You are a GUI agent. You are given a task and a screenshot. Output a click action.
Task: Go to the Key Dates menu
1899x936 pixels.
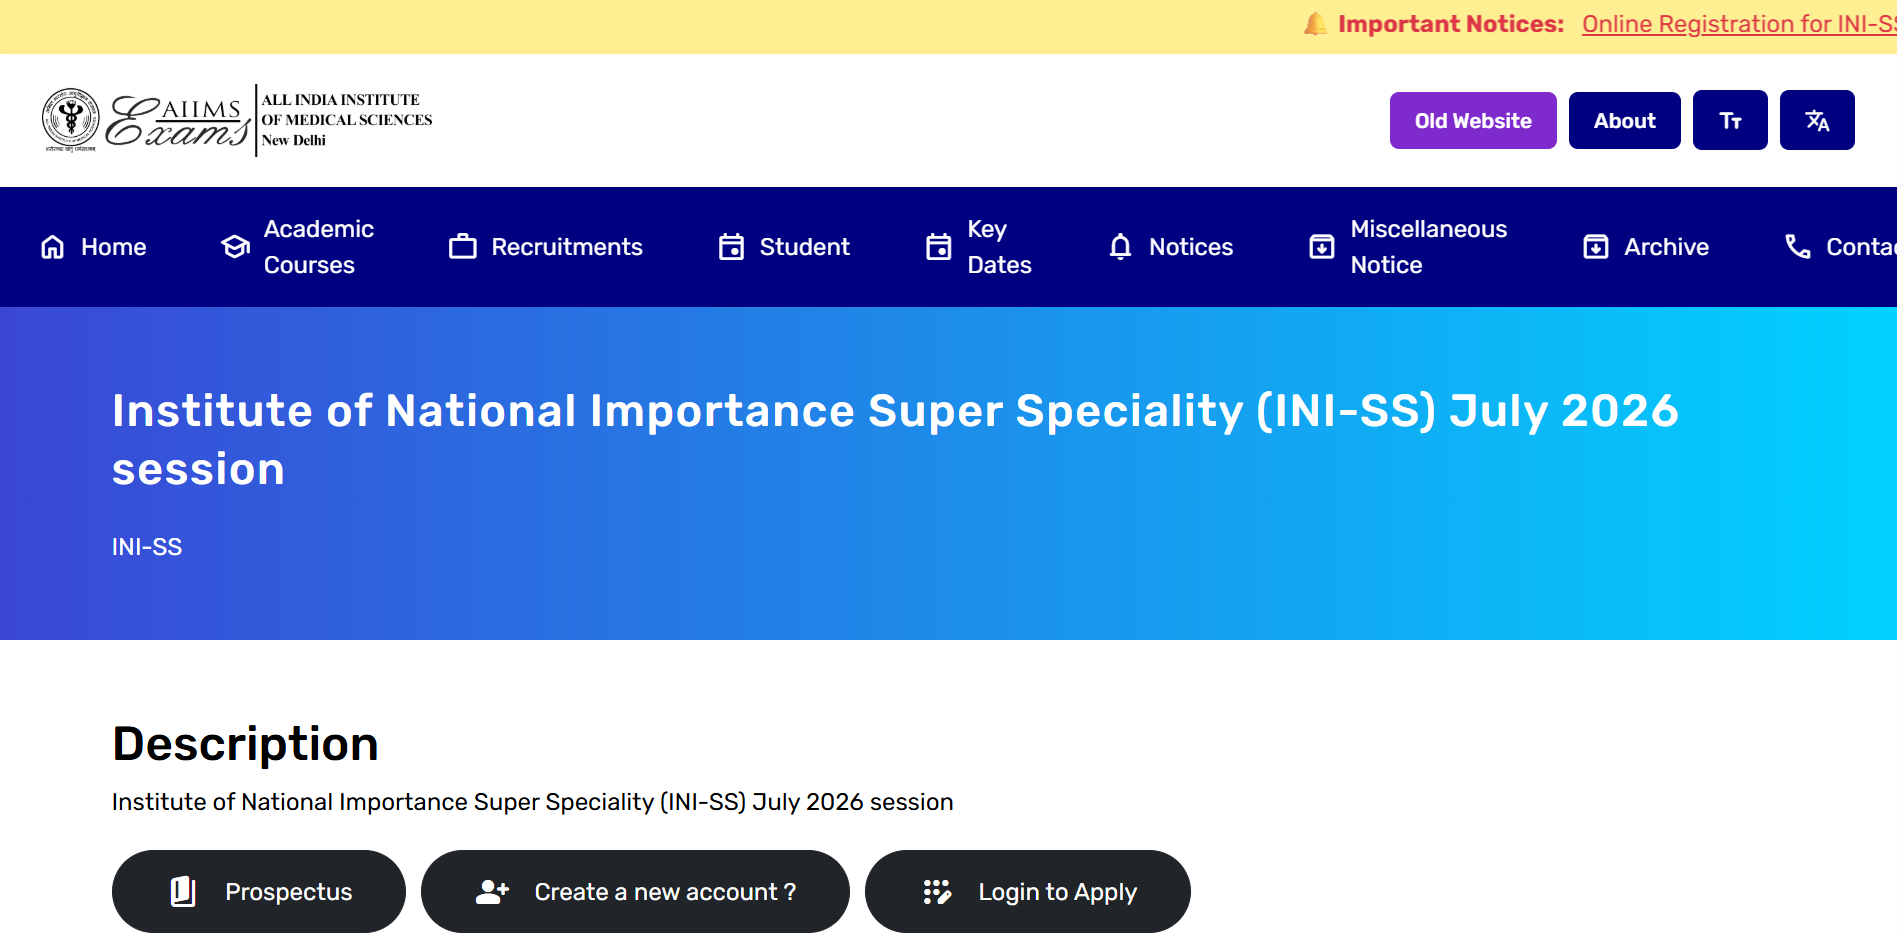coord(998,247)
